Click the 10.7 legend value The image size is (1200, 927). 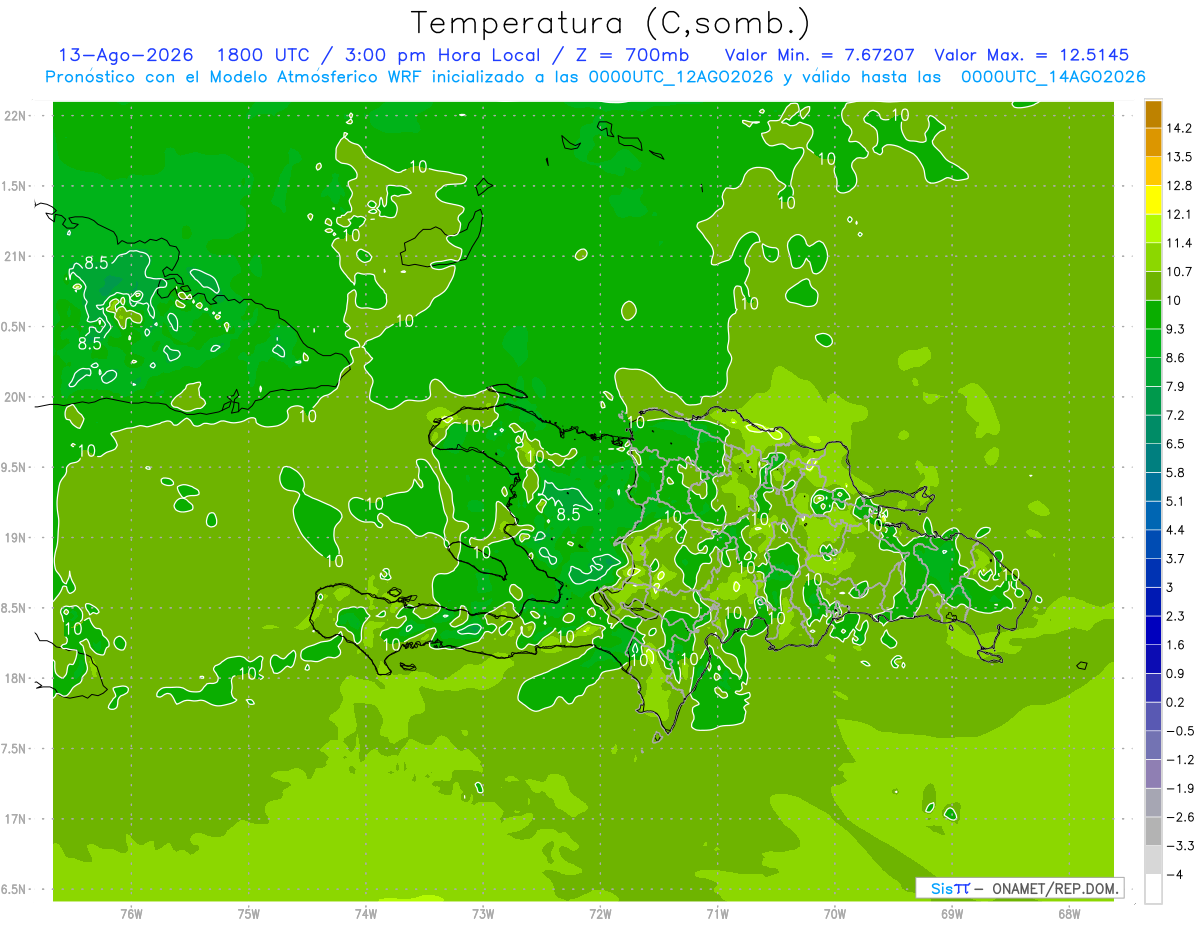pos(1180,272)
